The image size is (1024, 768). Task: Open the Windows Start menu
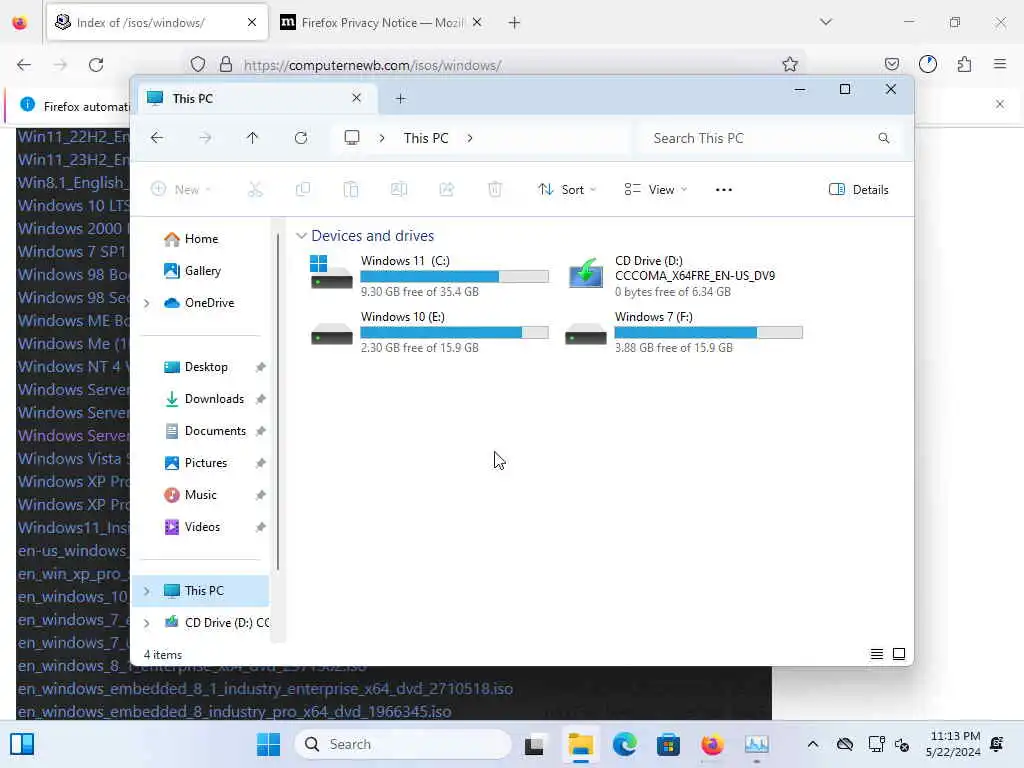[268, 744]
